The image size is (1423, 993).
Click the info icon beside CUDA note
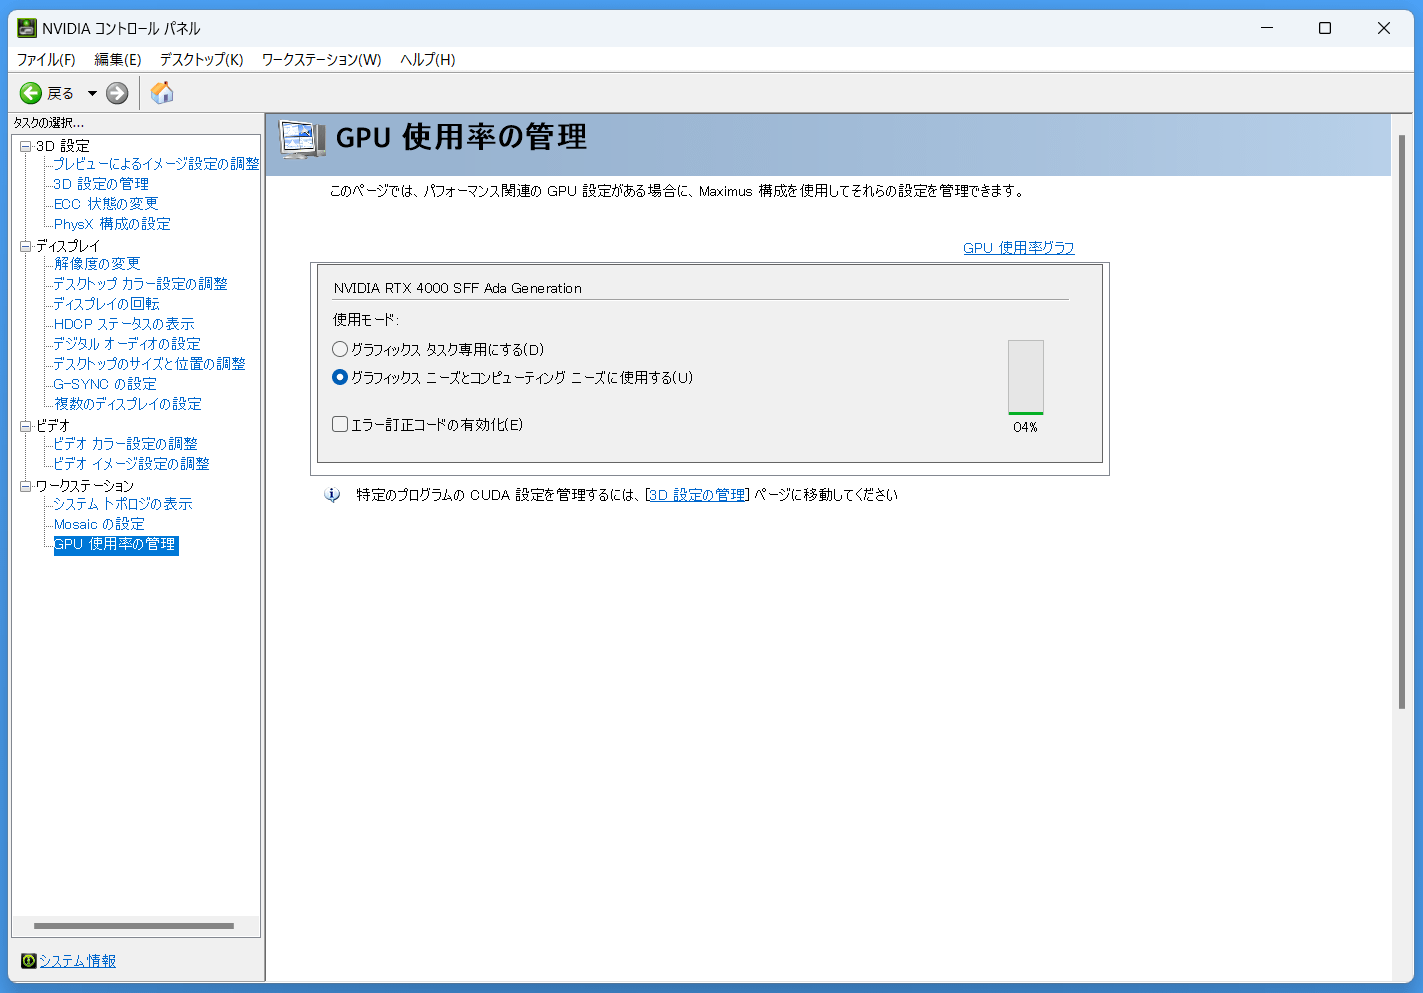coord(332,495)
